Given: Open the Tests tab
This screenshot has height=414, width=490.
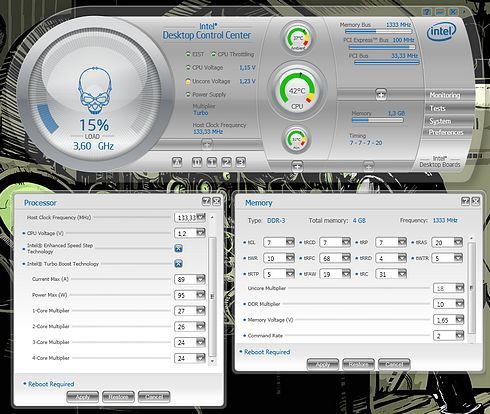Looking at the screenshot, I should [449, 108].
